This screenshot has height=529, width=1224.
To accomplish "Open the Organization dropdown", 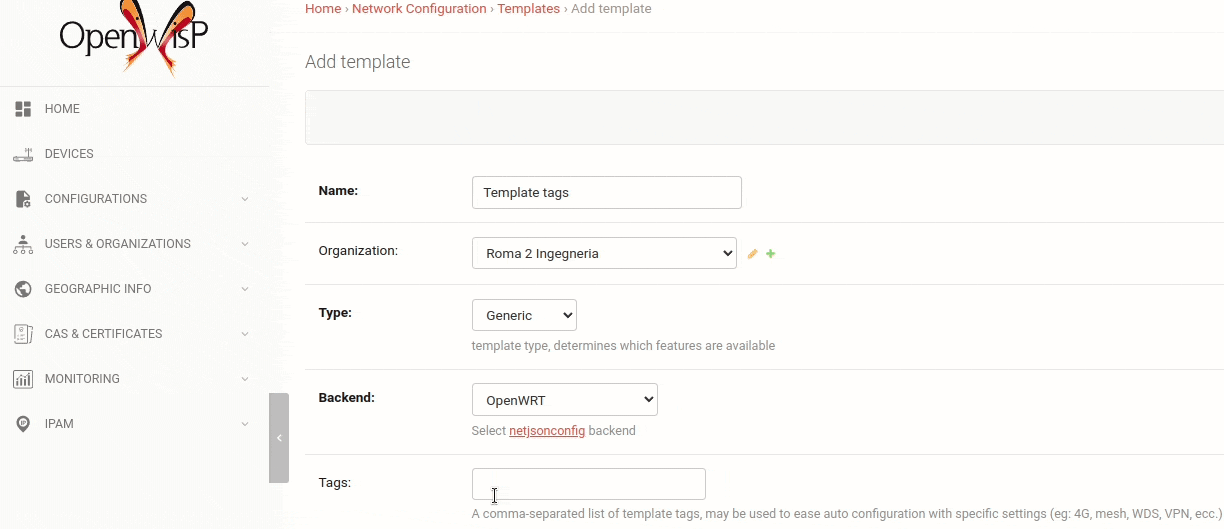I will (604, 253).
